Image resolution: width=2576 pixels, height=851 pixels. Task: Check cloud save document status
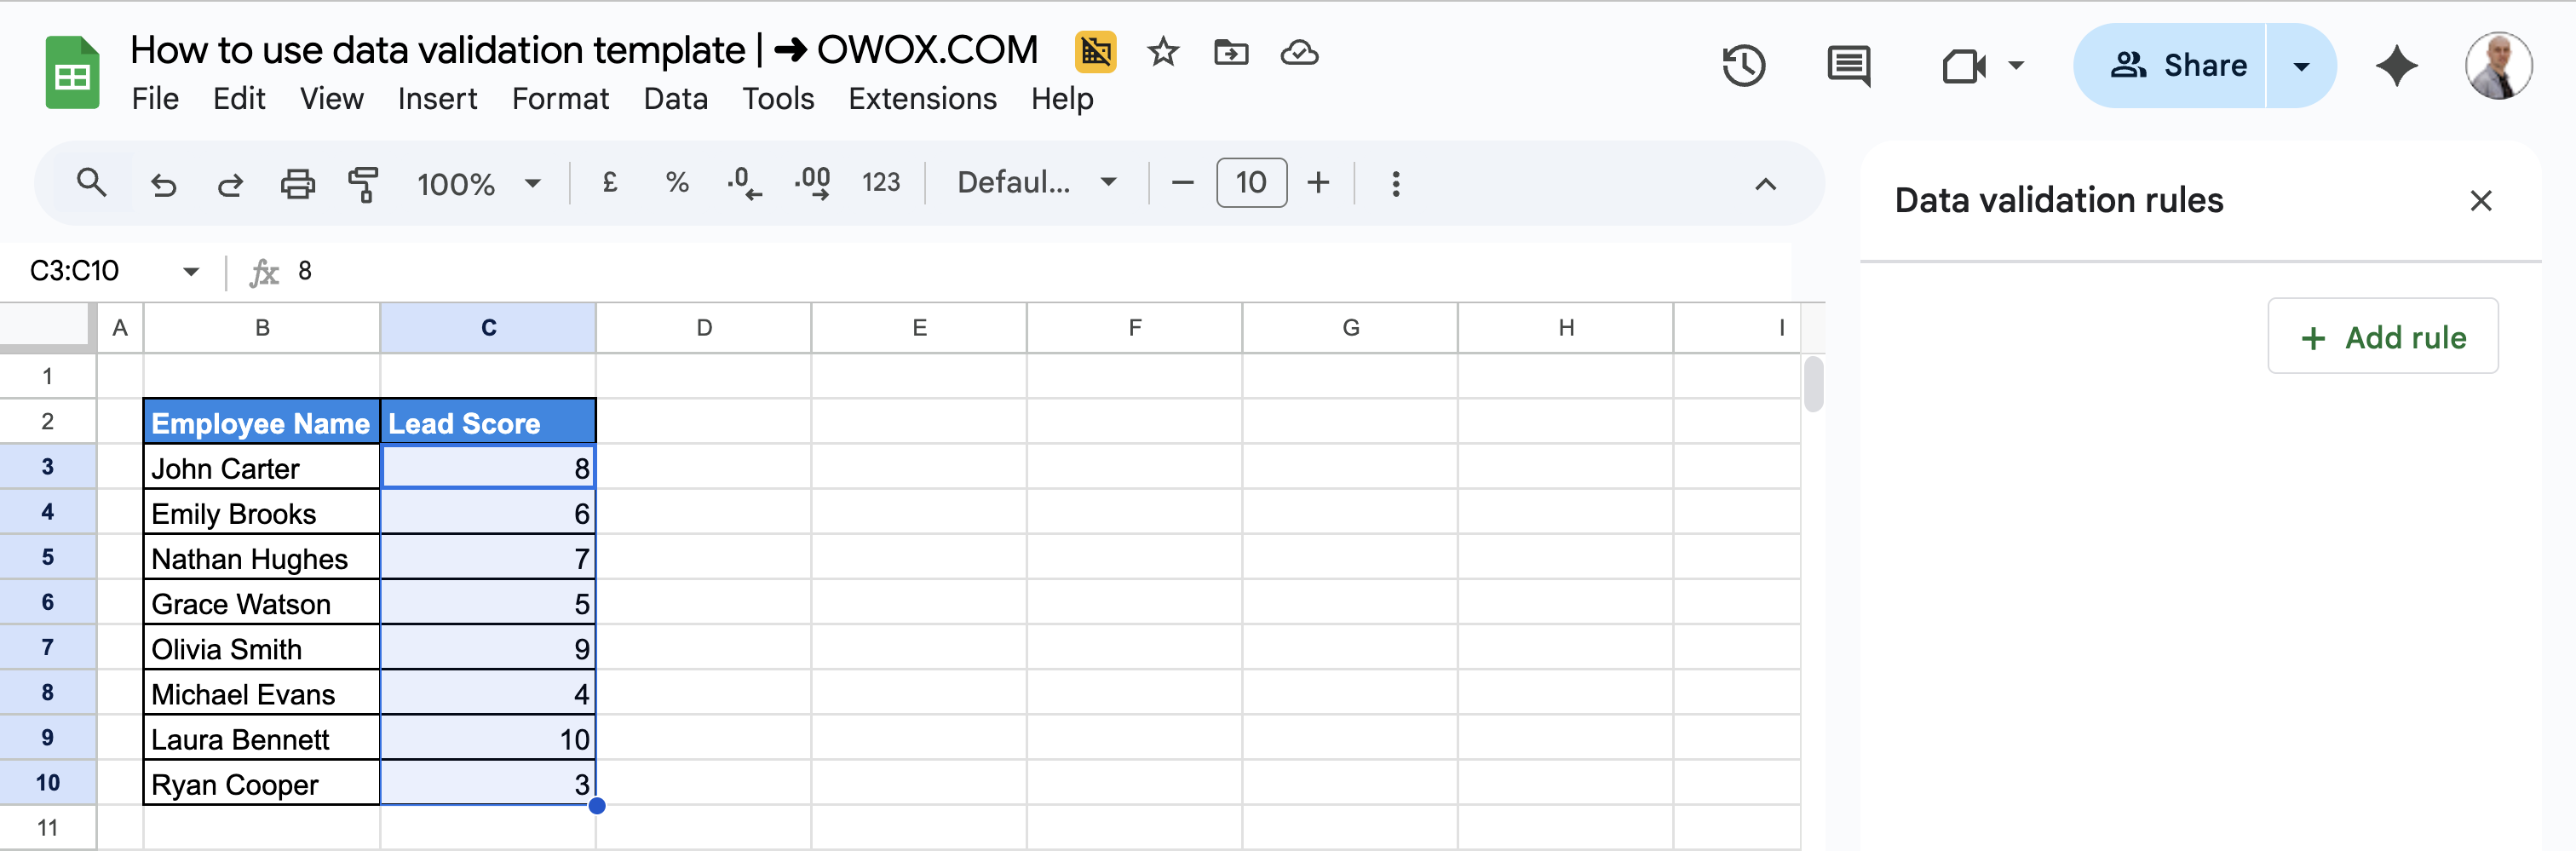[x=1299, y=51]
